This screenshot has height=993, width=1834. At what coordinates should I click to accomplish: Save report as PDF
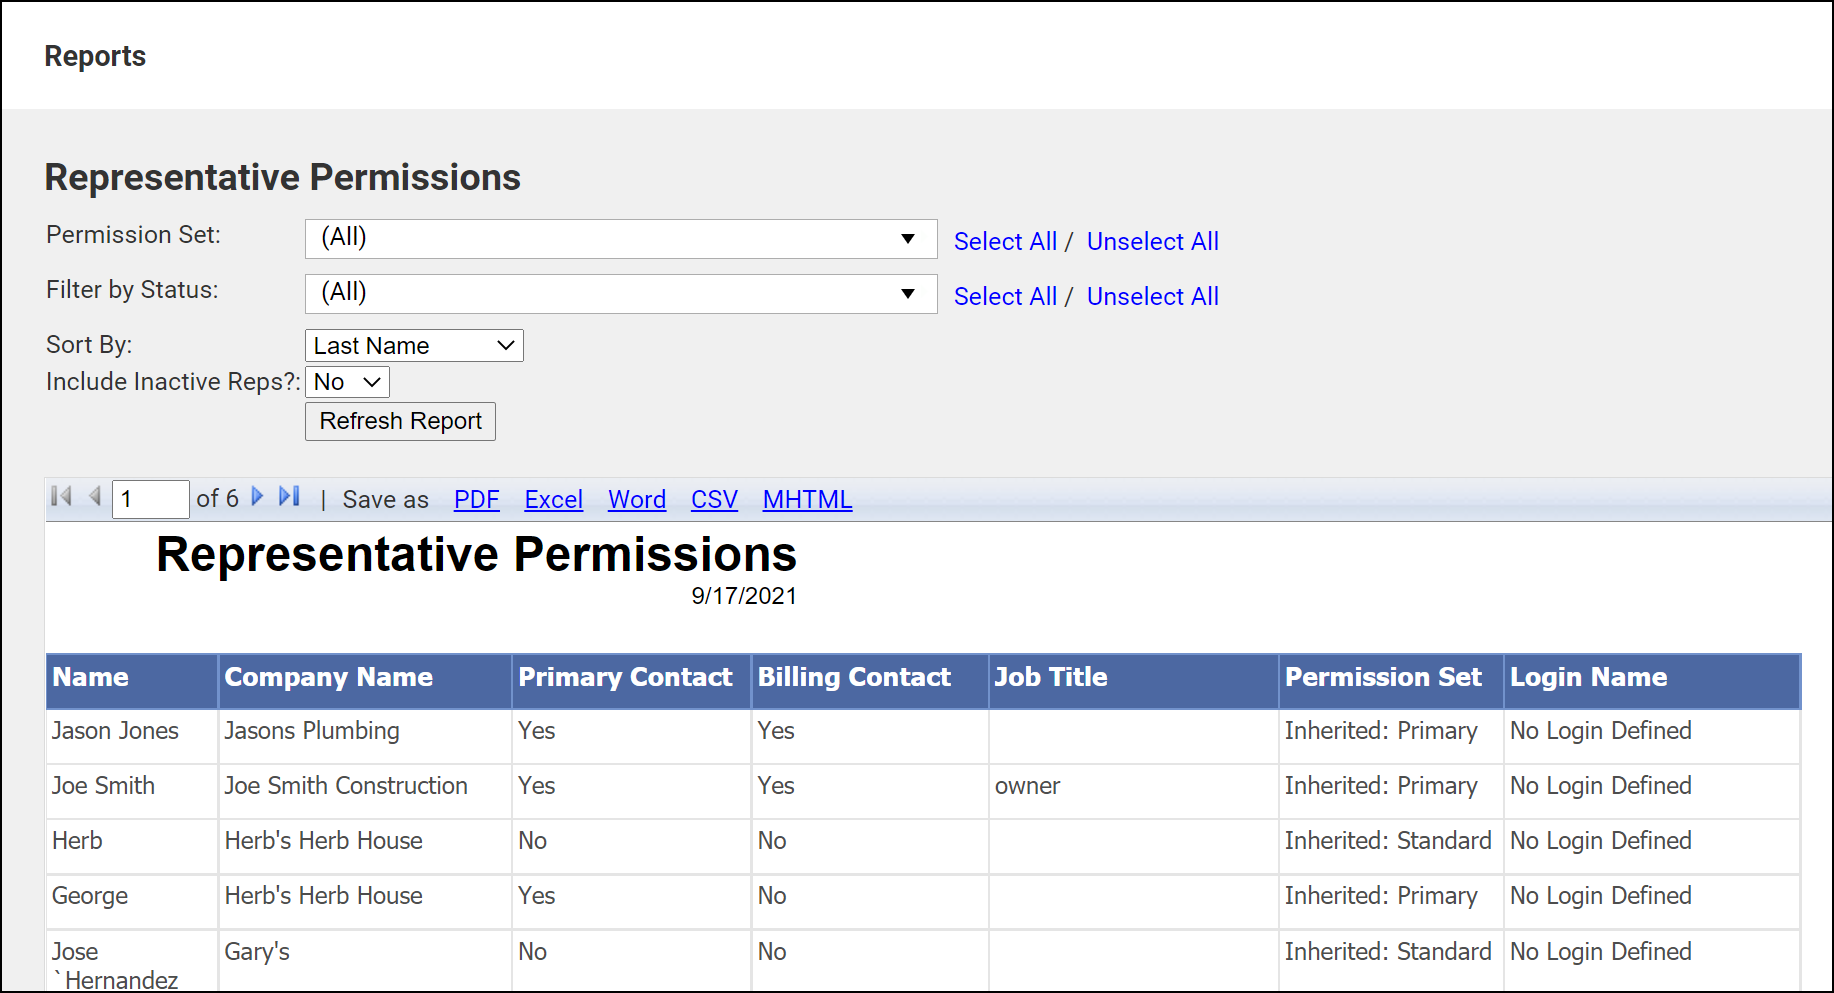click(x=476, y=500)
